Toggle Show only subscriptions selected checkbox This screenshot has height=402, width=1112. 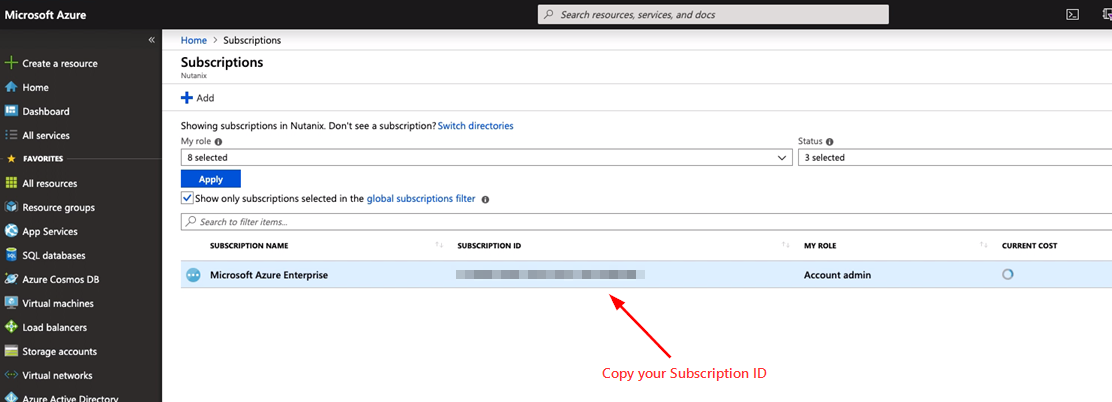[187, 199]
